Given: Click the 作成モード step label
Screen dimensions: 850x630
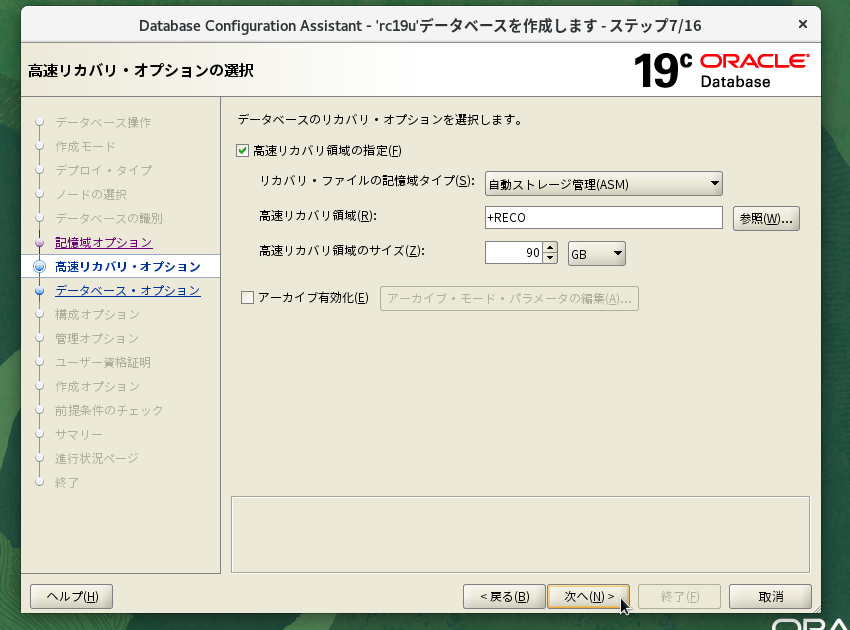Looking at the screenshot, I should click(x=85, y=146).
